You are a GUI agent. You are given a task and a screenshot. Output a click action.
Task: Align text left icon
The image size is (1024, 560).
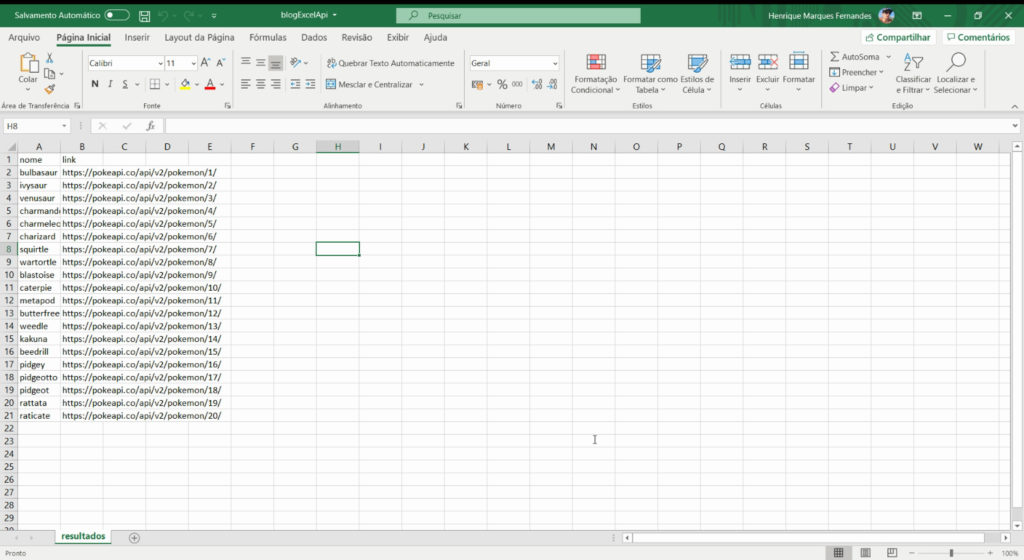click(x=246, y=84)
